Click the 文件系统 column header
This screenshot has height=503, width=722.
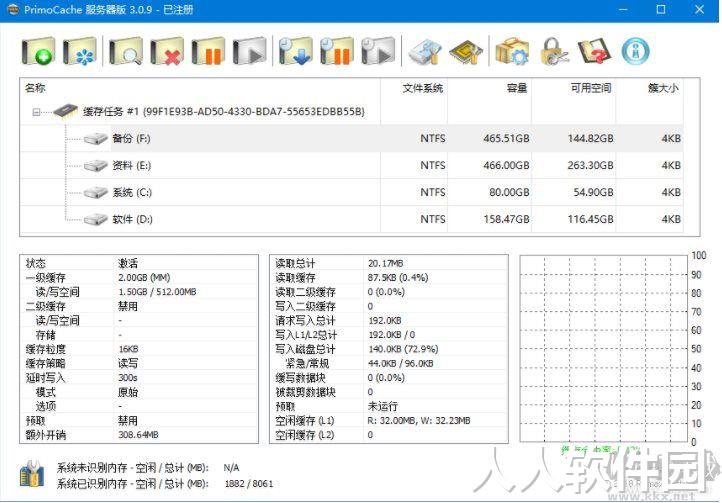[x=414, y=88]
